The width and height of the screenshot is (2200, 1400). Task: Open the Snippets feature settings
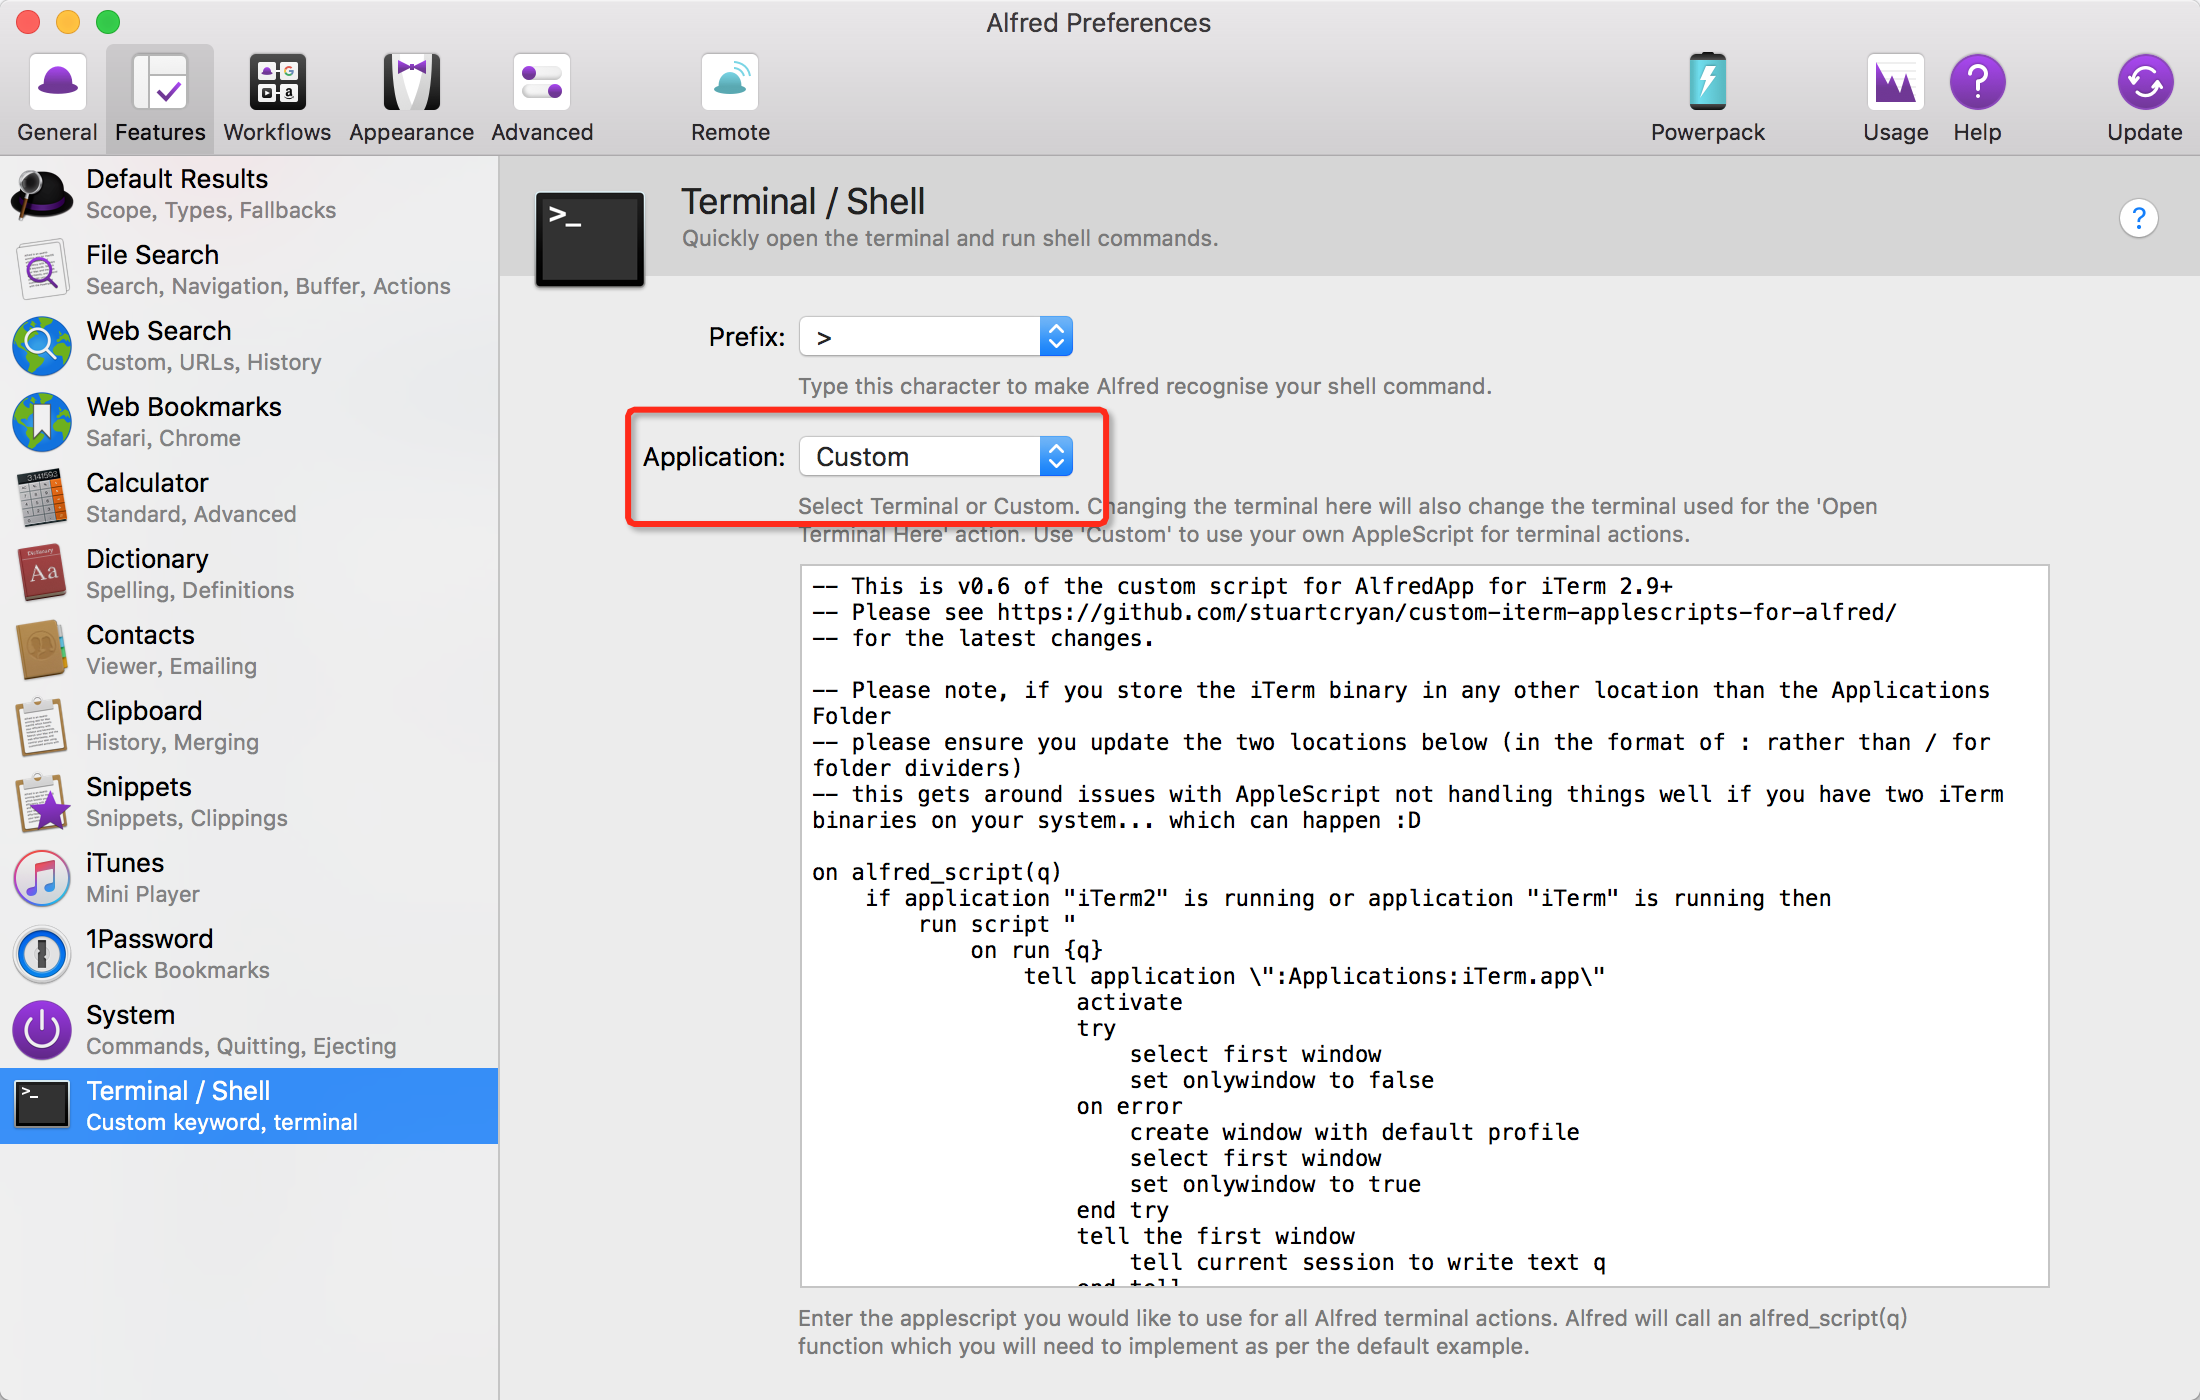pos(249,801)
